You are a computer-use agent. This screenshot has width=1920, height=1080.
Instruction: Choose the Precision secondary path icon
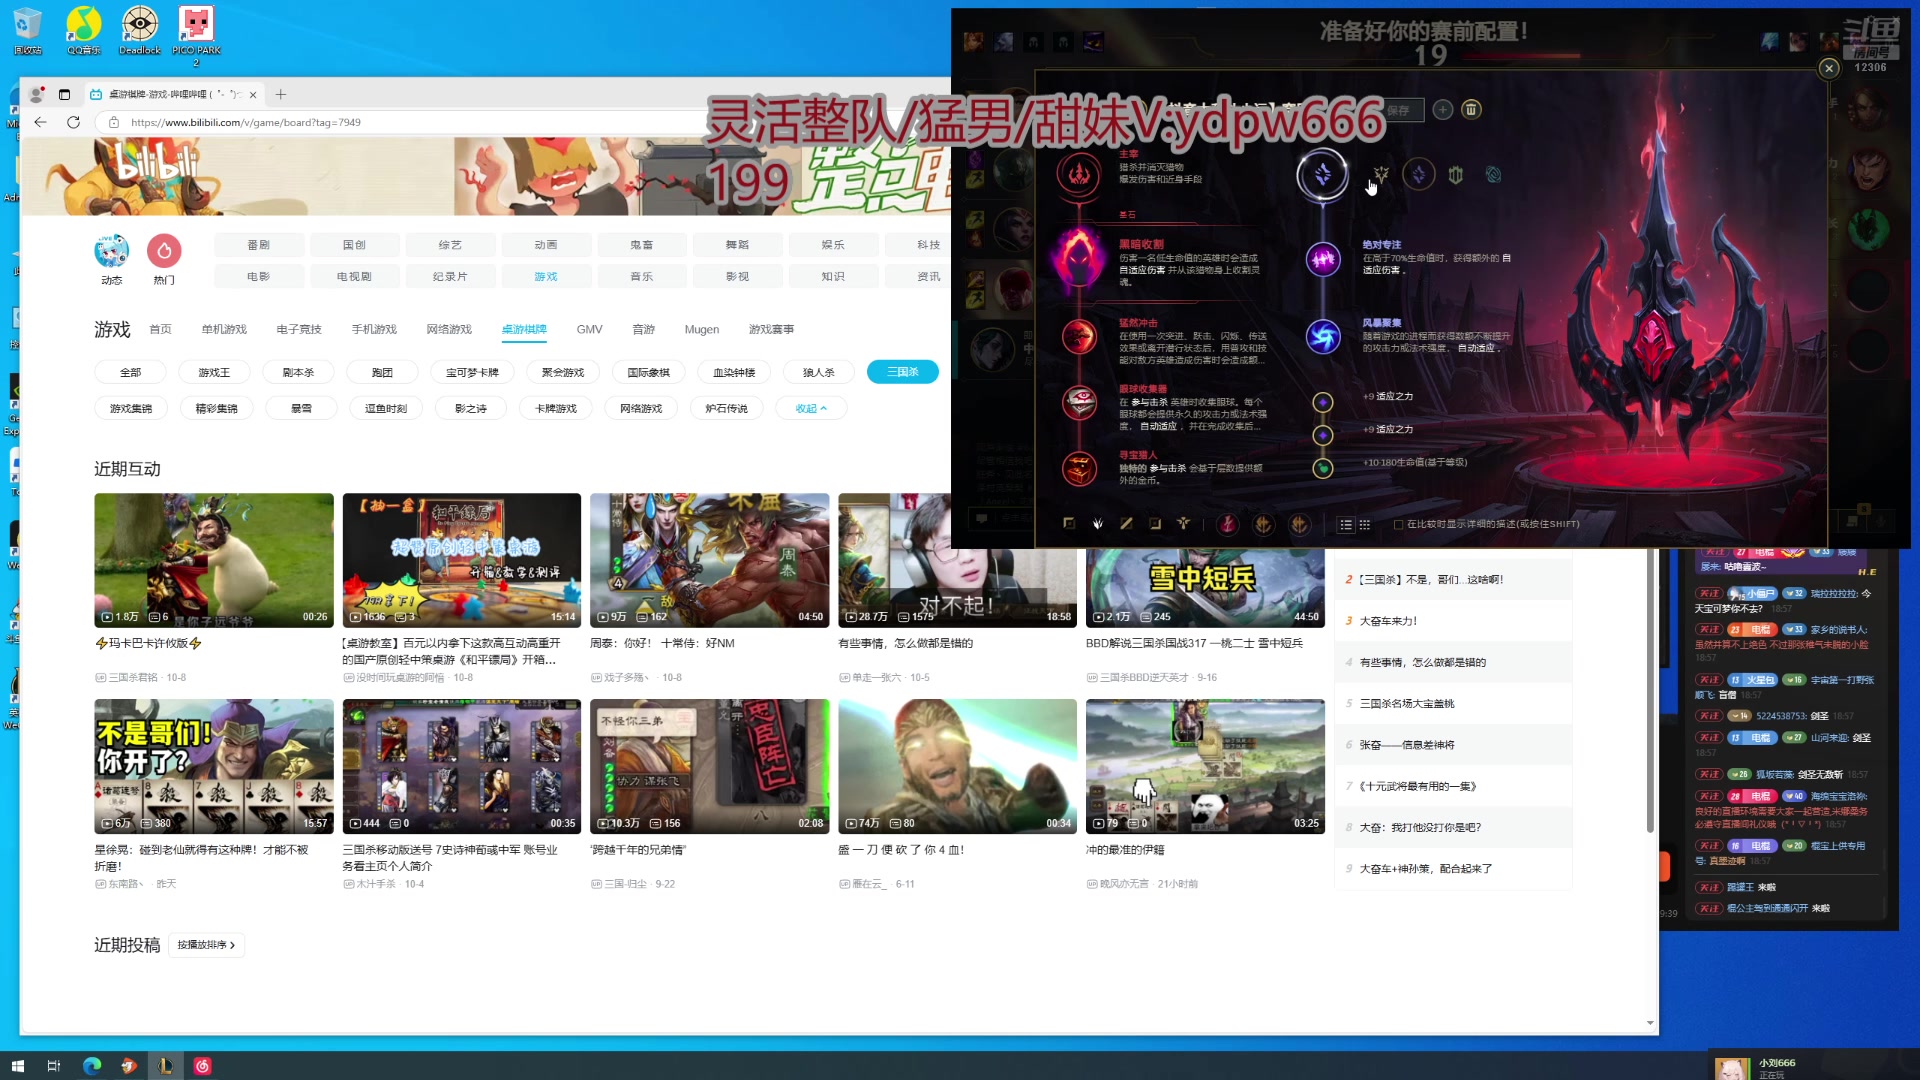tap(1381, 175)
